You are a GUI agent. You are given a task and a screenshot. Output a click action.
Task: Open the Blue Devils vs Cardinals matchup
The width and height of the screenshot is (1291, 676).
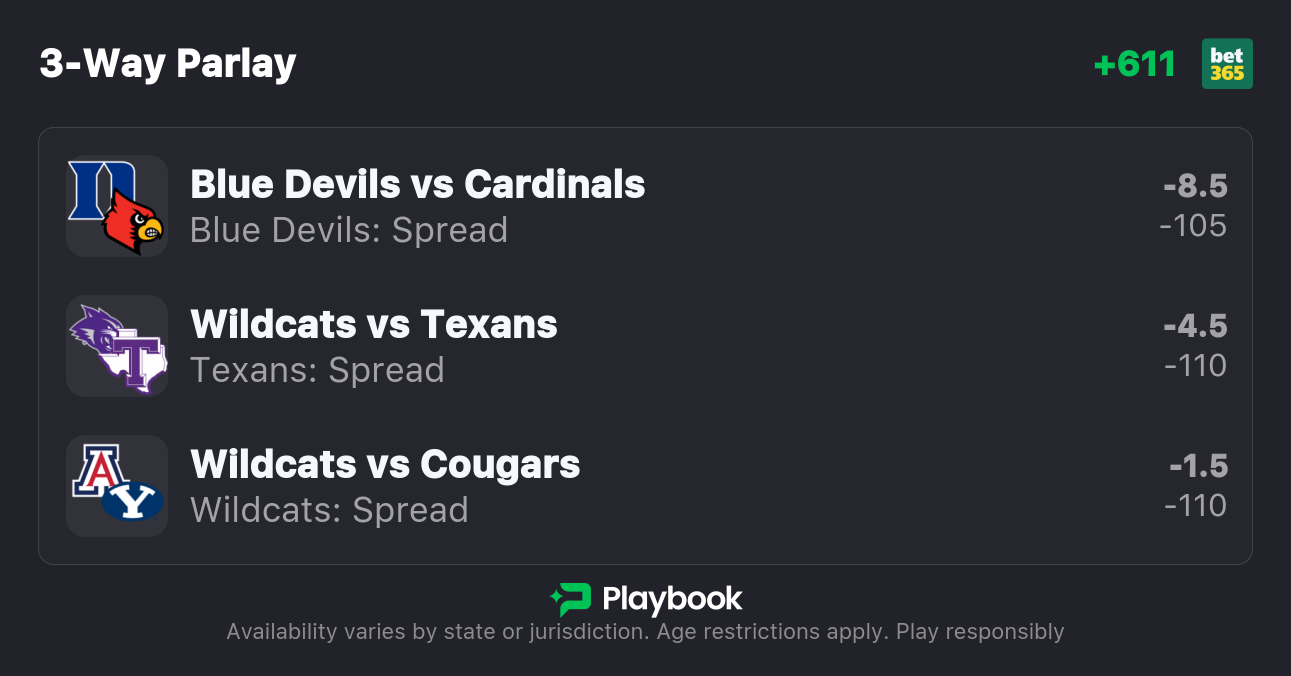coord(417,184)
